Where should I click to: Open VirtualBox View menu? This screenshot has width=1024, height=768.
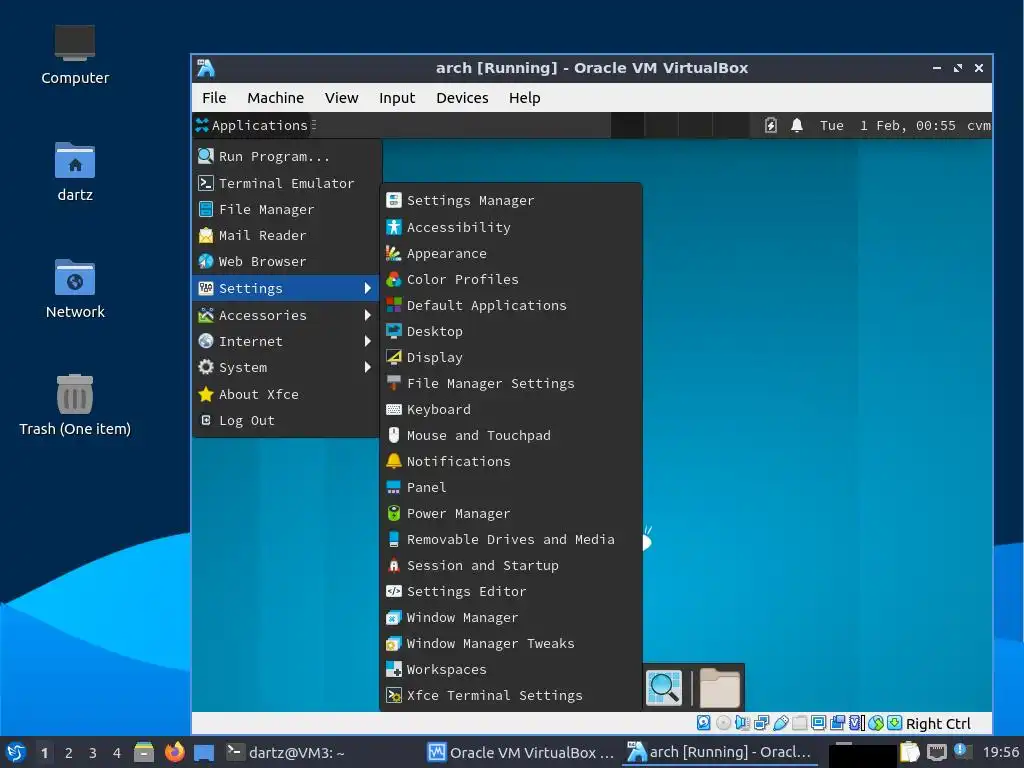[x=342, y=98]
